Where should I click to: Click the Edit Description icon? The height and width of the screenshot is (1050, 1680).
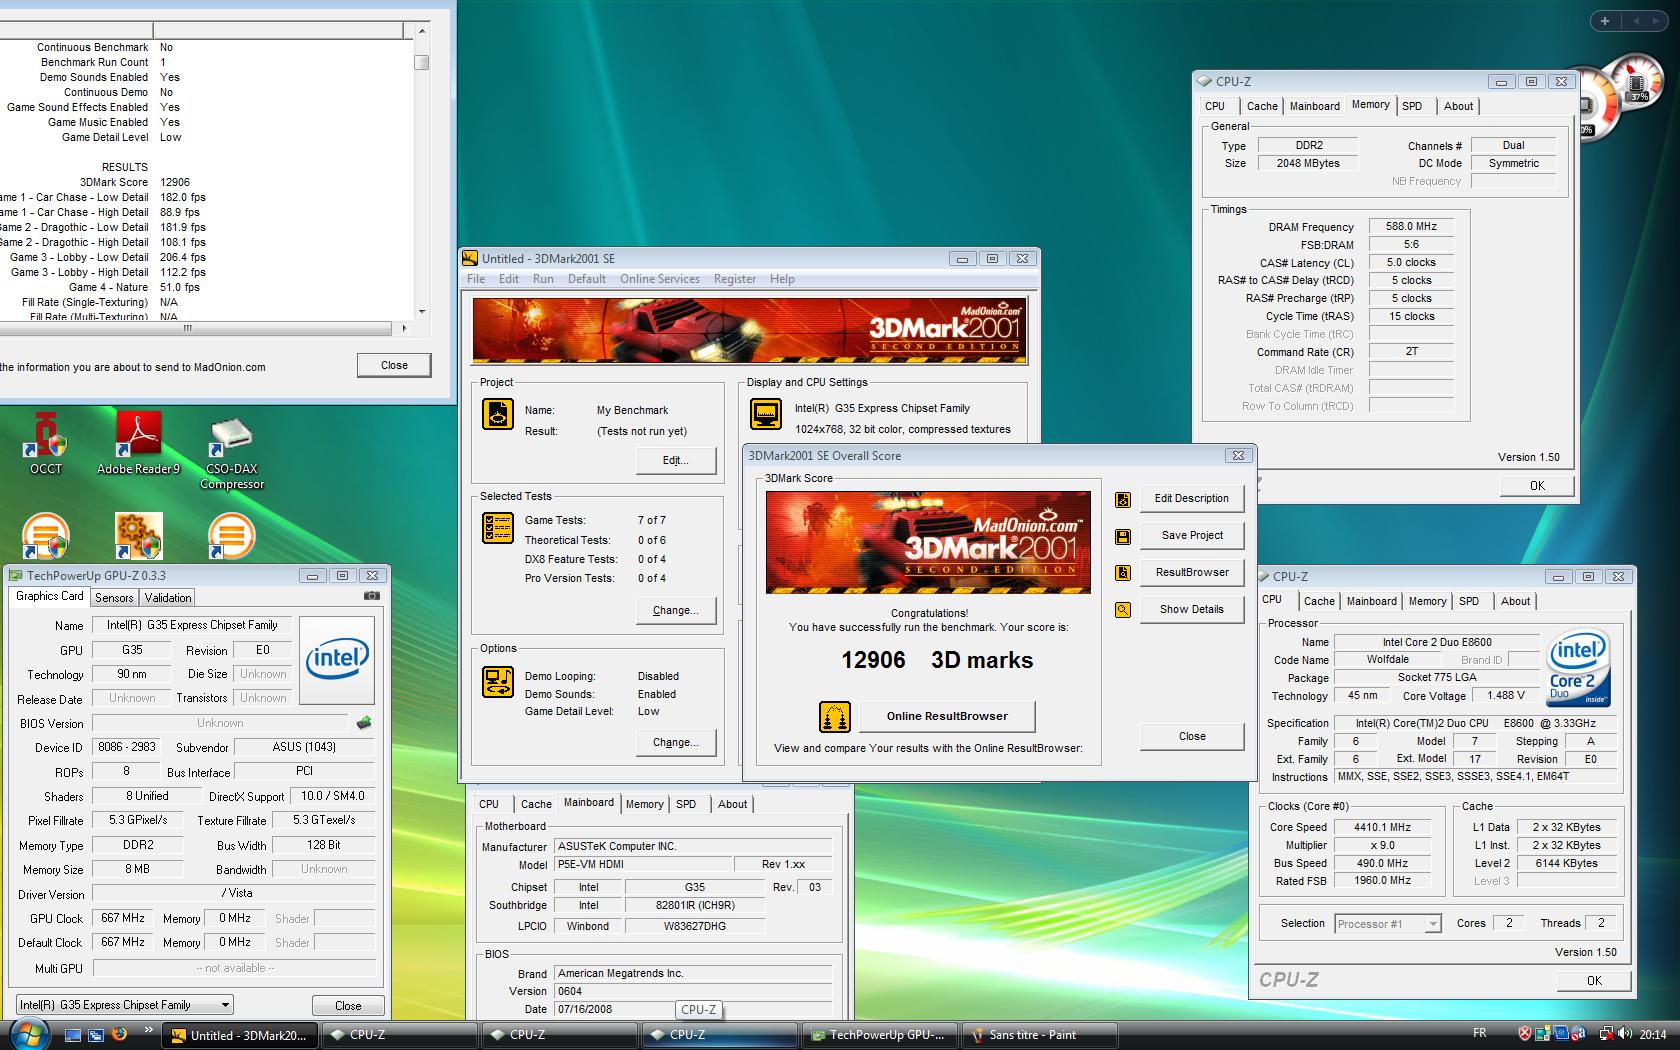click(1123, 499)
